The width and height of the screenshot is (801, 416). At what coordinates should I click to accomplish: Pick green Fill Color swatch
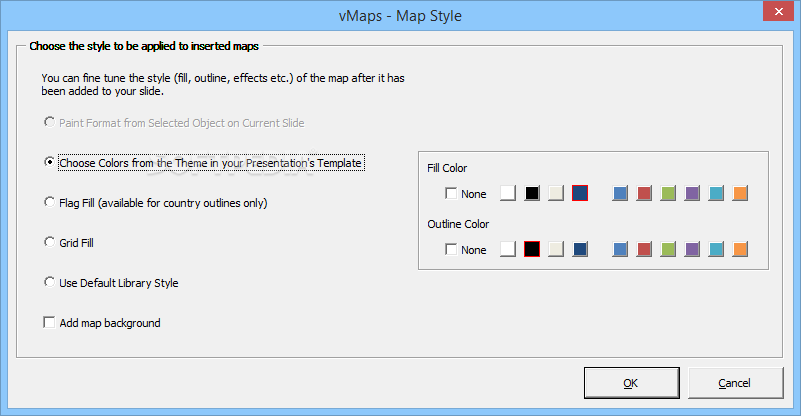point(668,193)
